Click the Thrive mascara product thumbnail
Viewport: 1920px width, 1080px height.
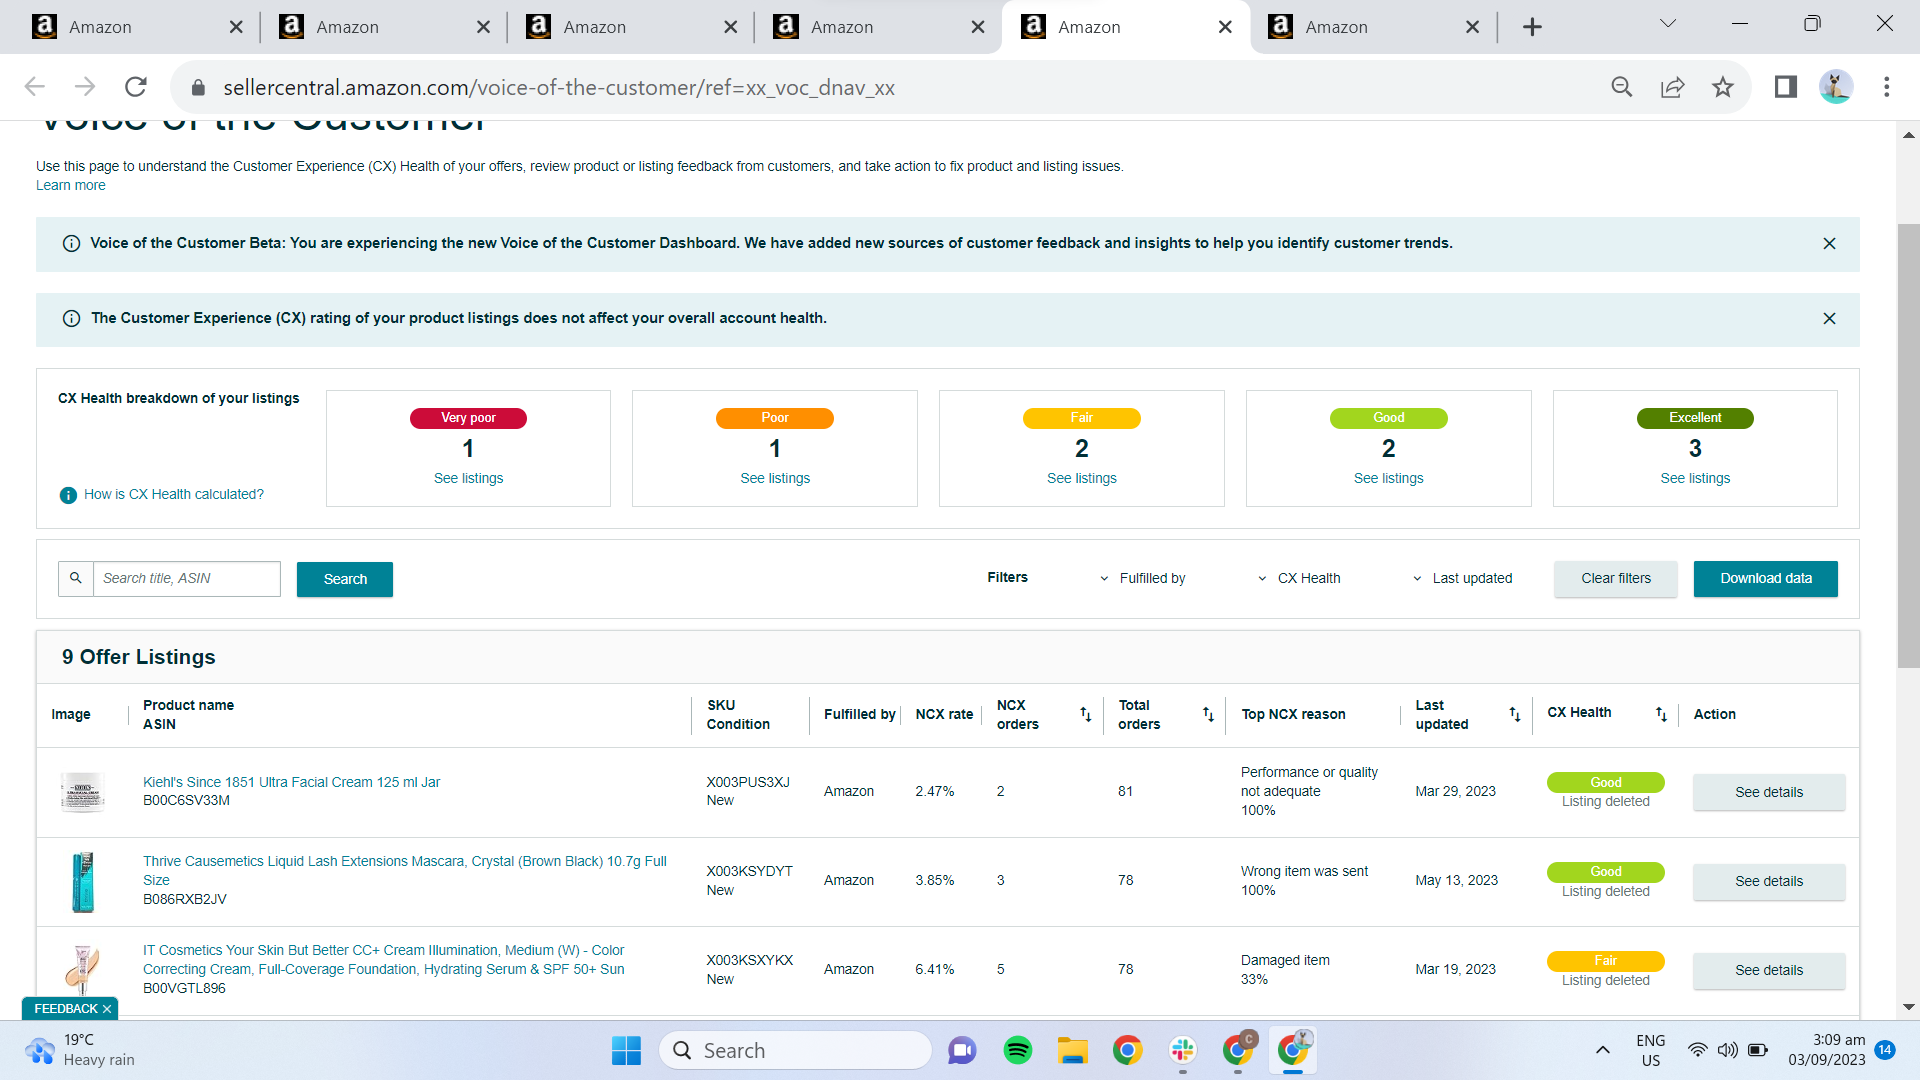83,881
